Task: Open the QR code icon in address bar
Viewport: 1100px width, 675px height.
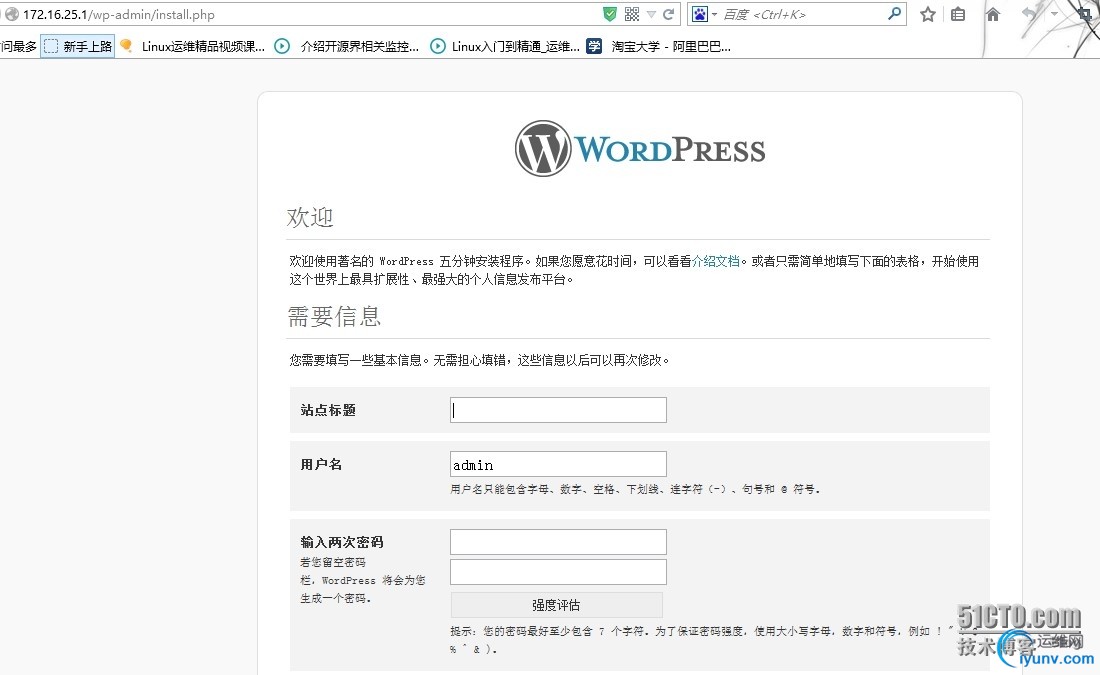Action: [632, 14]
